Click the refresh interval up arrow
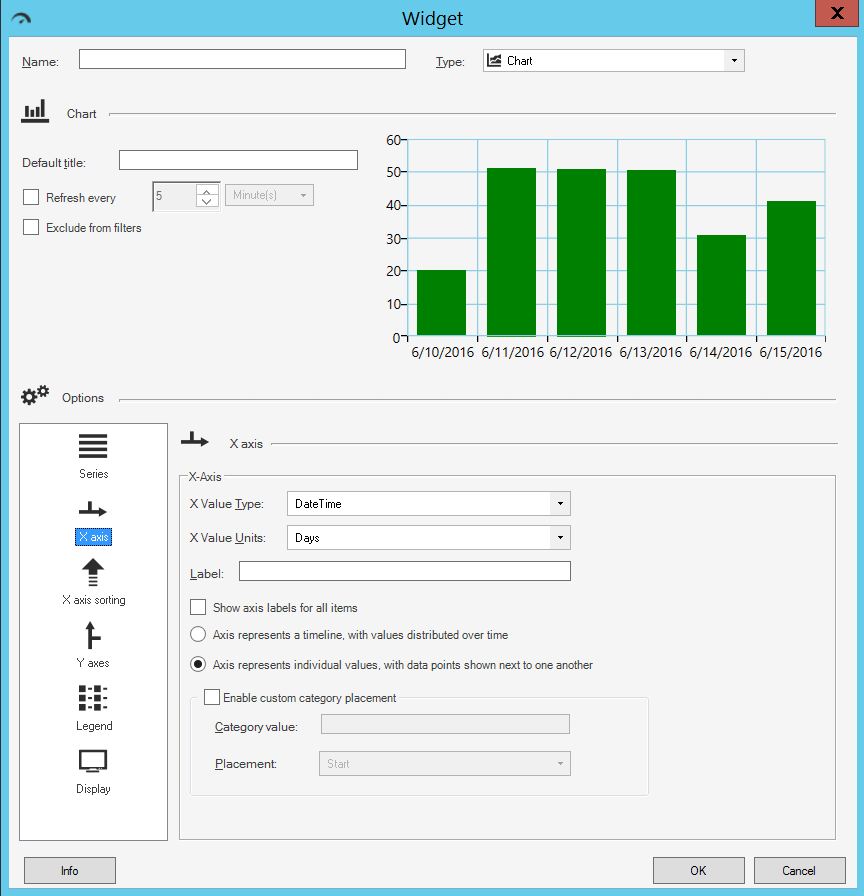The height and width of the screenshot is (896, 864). [206, 192]
